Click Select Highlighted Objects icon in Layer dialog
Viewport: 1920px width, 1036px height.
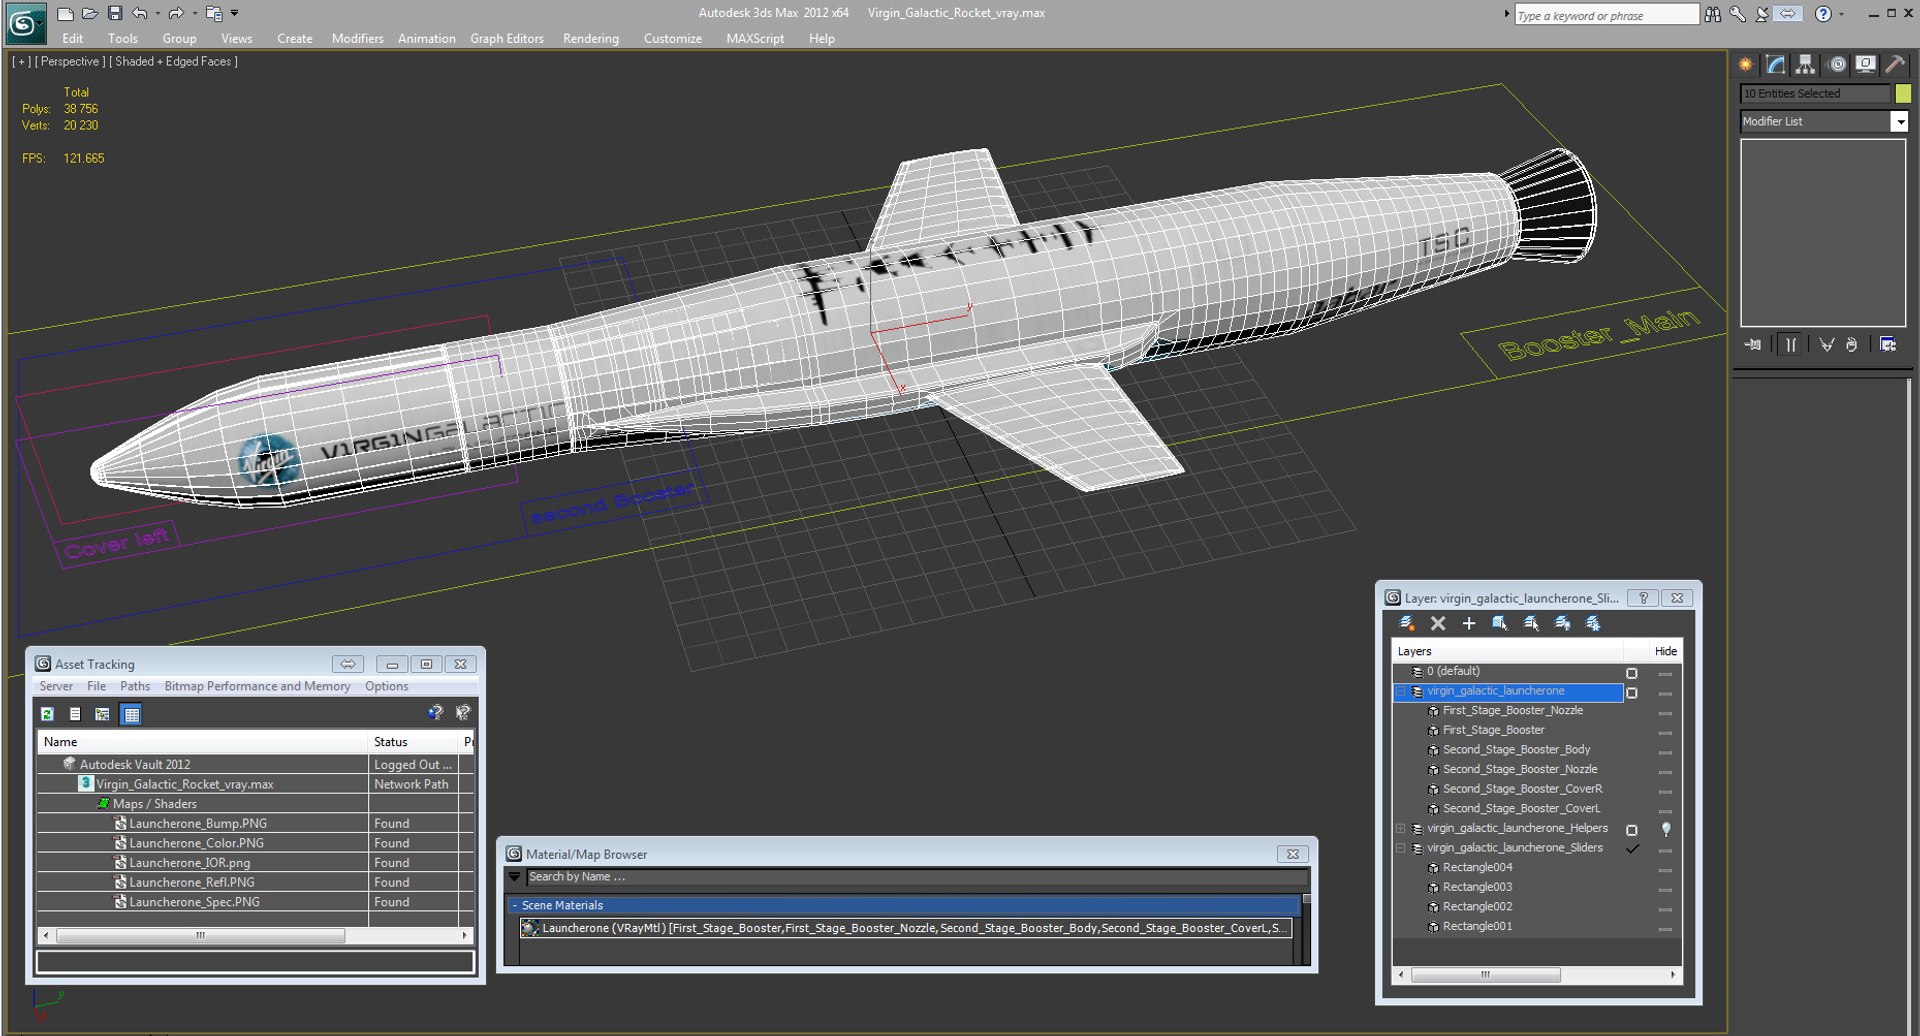coord(1500,623)
